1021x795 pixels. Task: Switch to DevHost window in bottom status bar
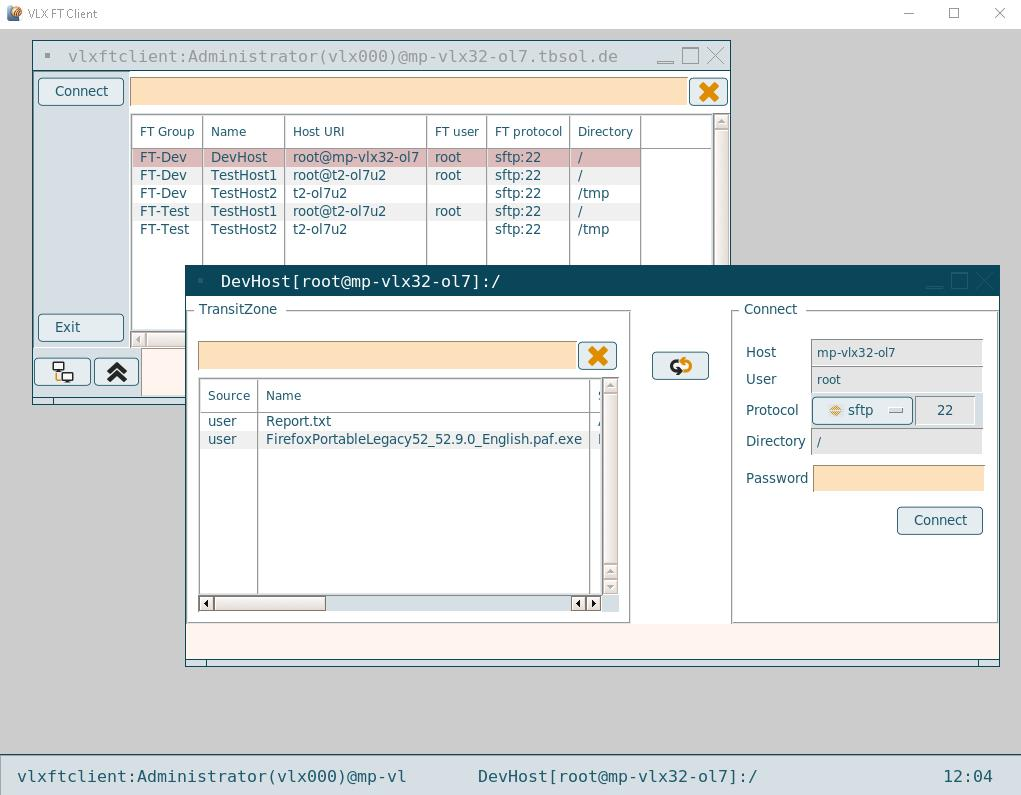[x=617, y=776]
